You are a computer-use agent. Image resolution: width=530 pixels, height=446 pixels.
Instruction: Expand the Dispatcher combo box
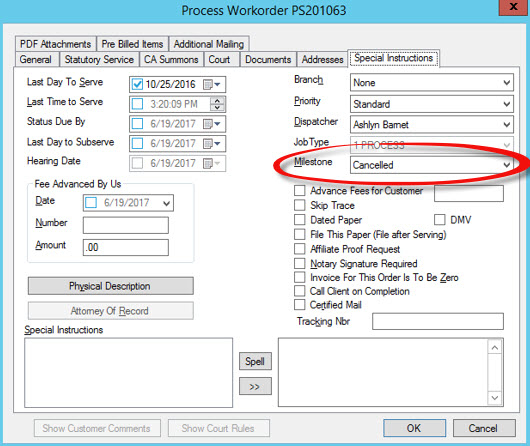[x=506, y=124]
